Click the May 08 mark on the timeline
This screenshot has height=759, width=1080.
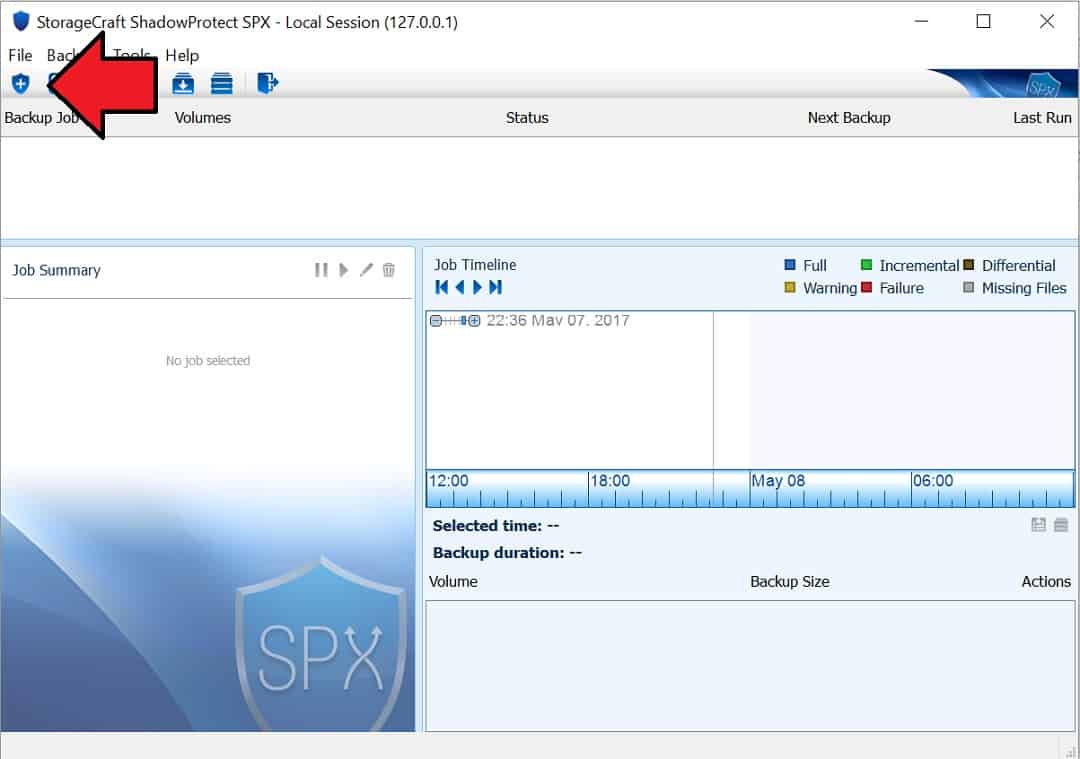778,481
